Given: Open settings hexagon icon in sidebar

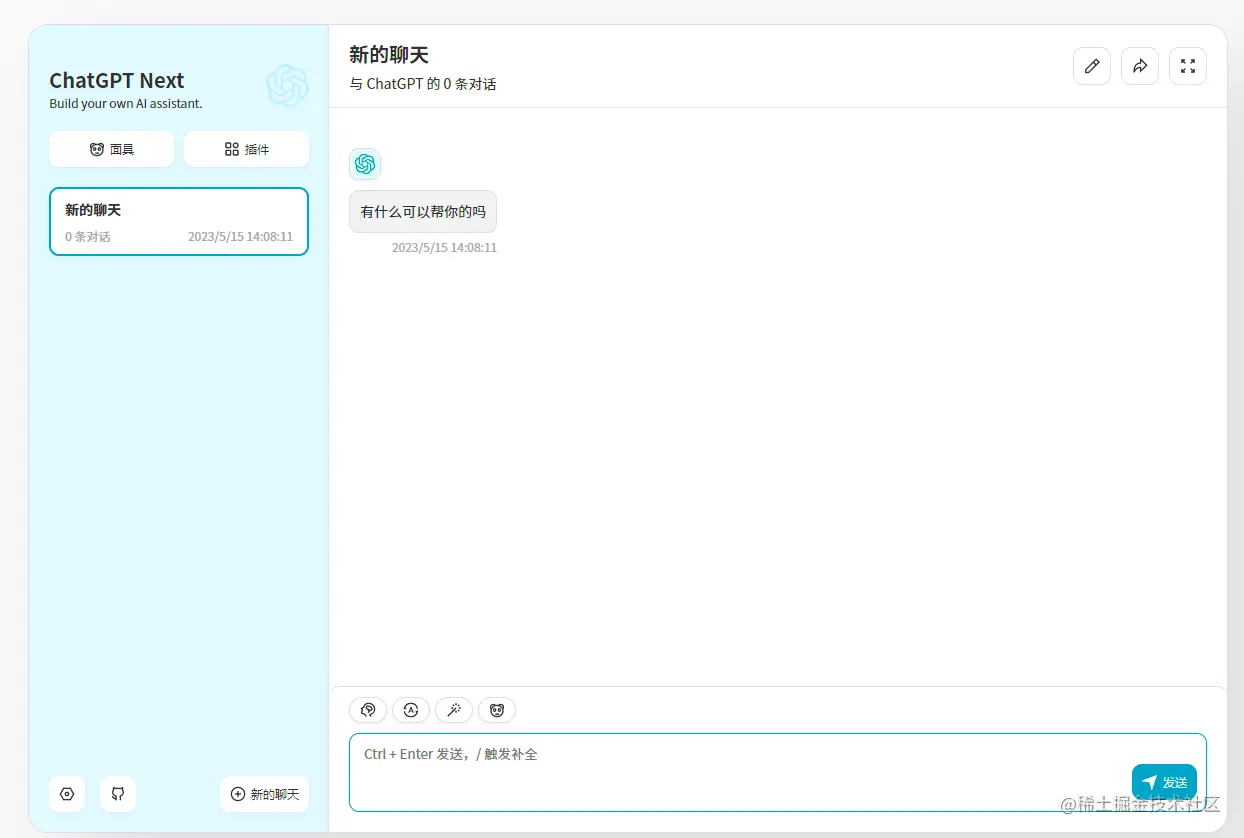Looking at the screenshot, I should pyautogui.click(x=67, y=794).
